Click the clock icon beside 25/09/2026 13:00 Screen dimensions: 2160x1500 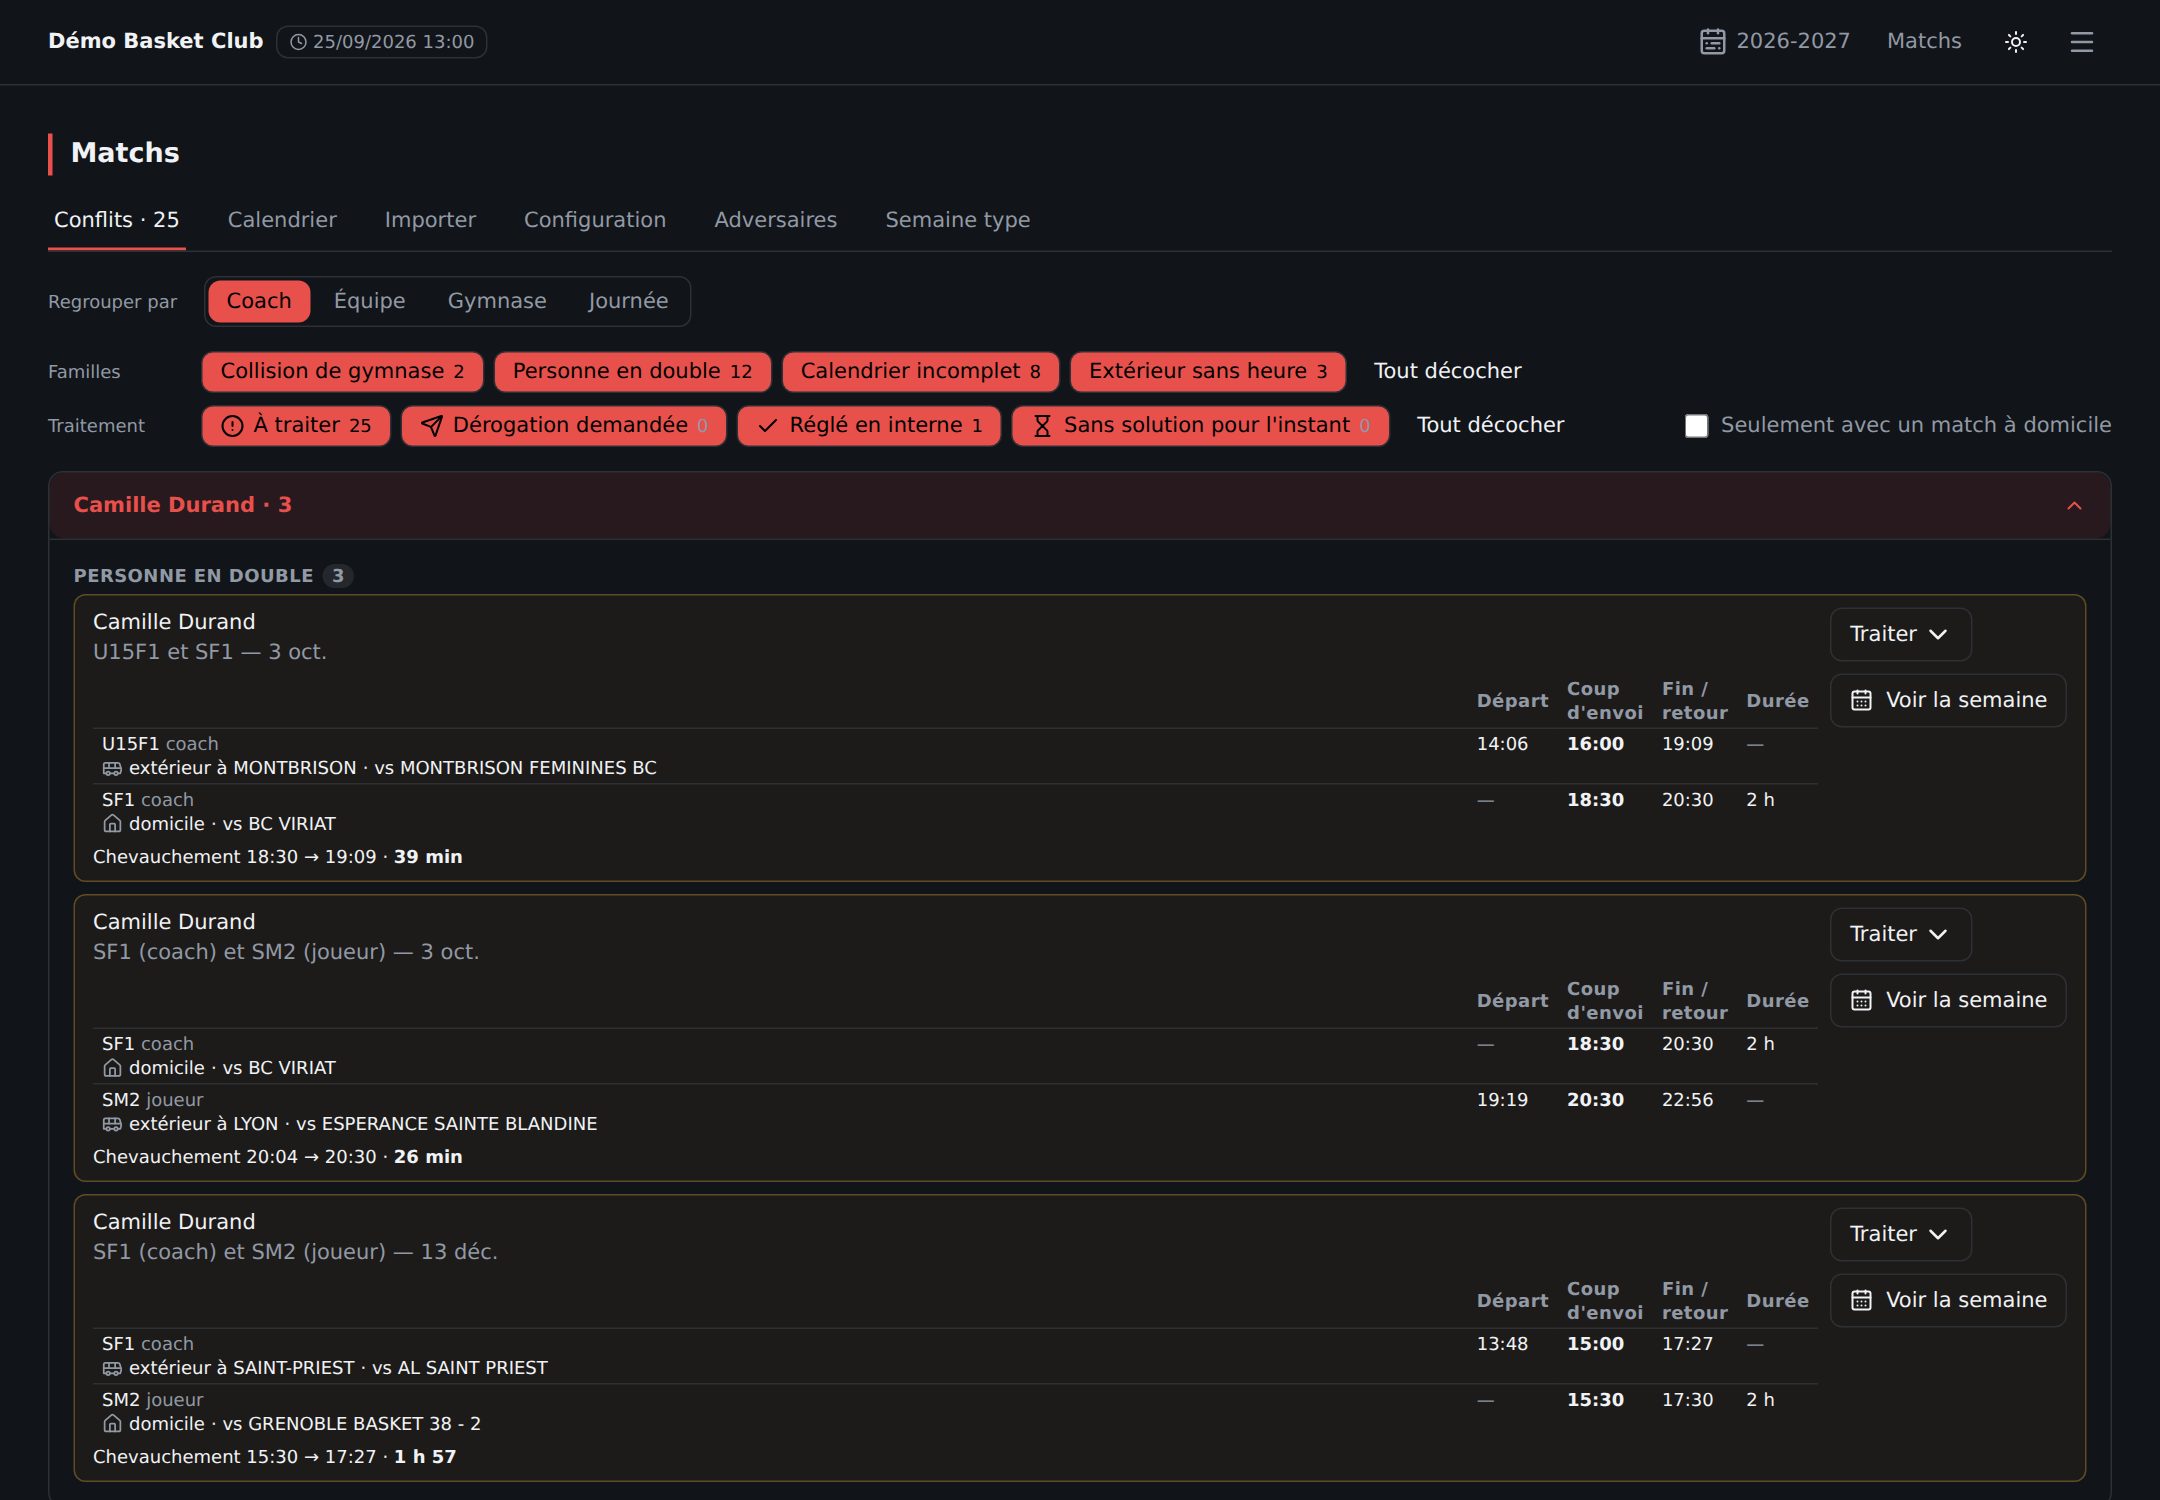298,42
